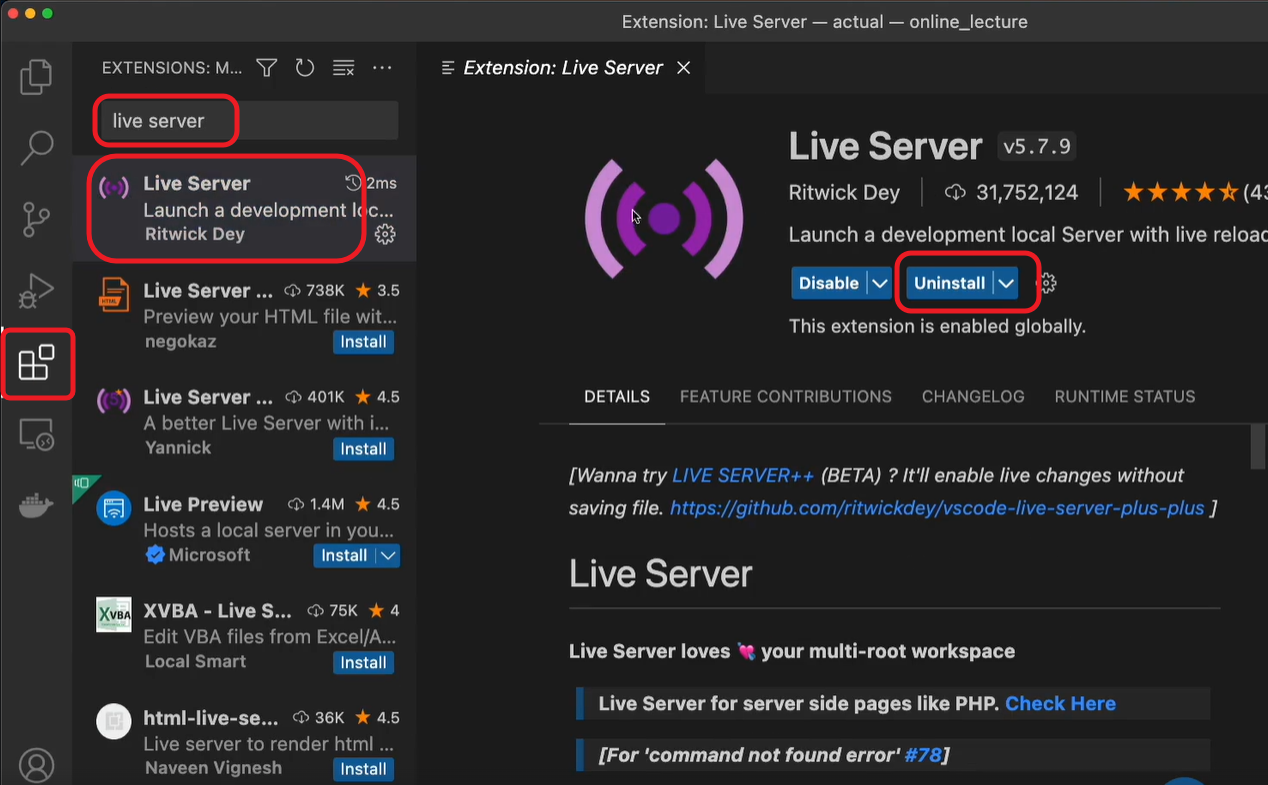Disable the Live Server extension

[x=828, y=283]
